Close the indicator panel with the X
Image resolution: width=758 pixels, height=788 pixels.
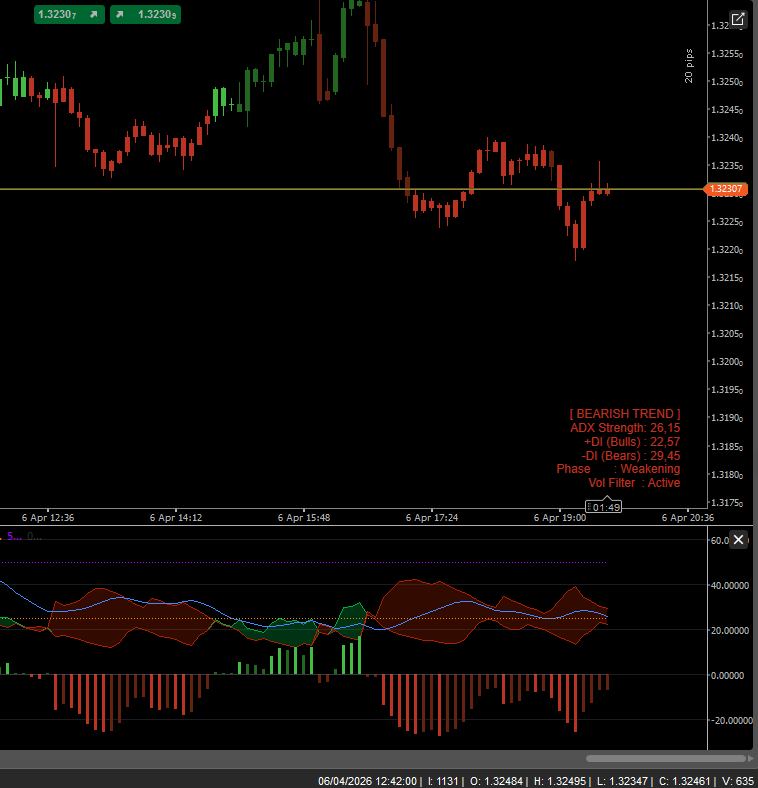(x=738, y=540)
